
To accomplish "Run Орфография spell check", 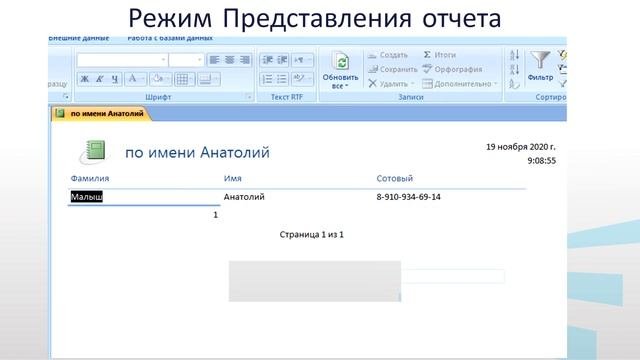I will [x=452, y=69].
